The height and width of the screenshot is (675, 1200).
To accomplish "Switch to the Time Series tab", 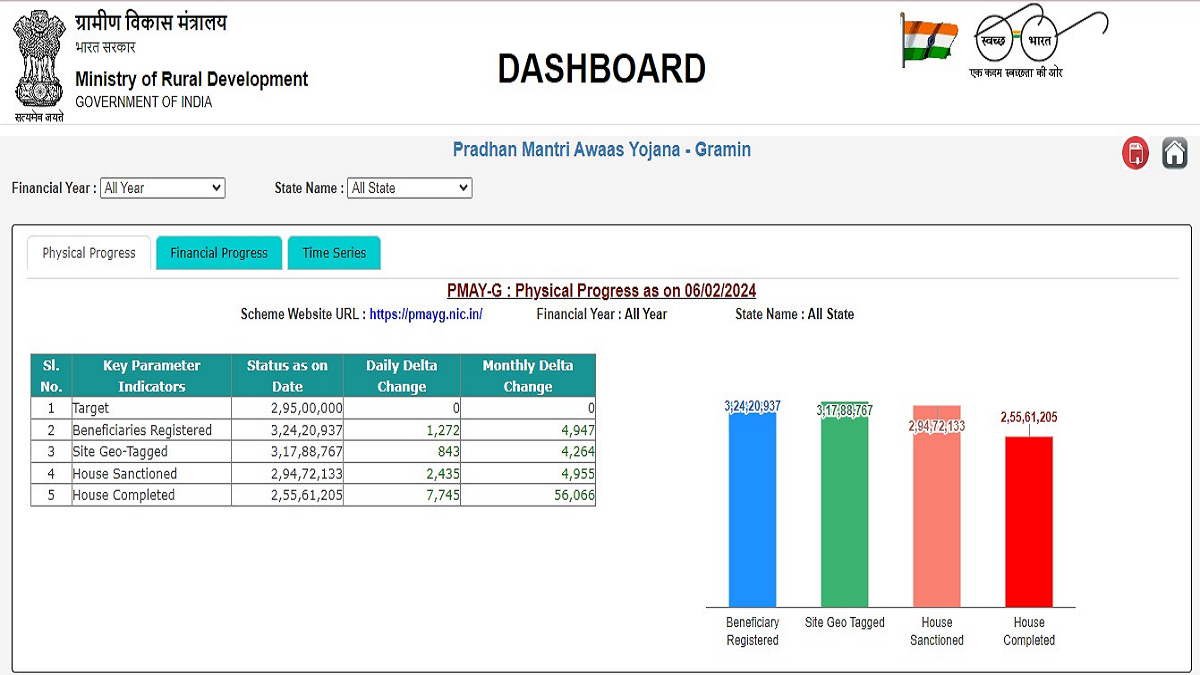I will click(x=334, y=253).
